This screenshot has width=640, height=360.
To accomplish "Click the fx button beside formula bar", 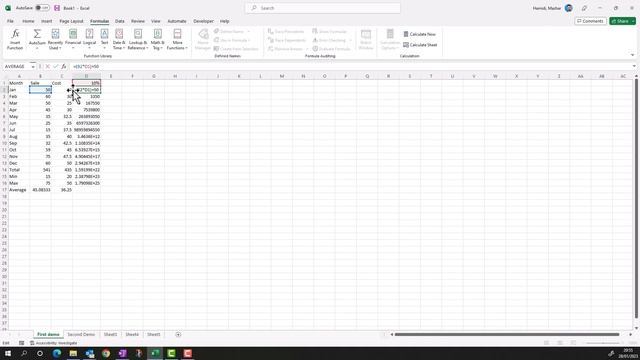I will click(x=64, y=67).
